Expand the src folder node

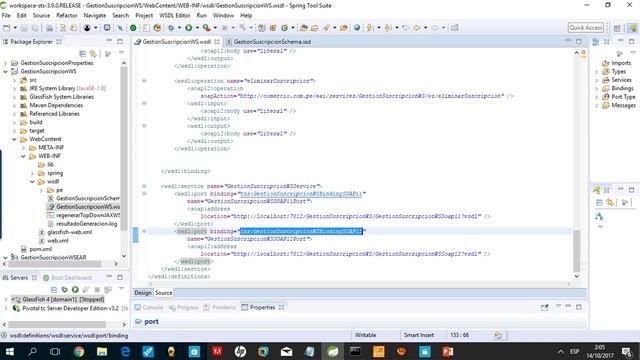tap(14, 80)
